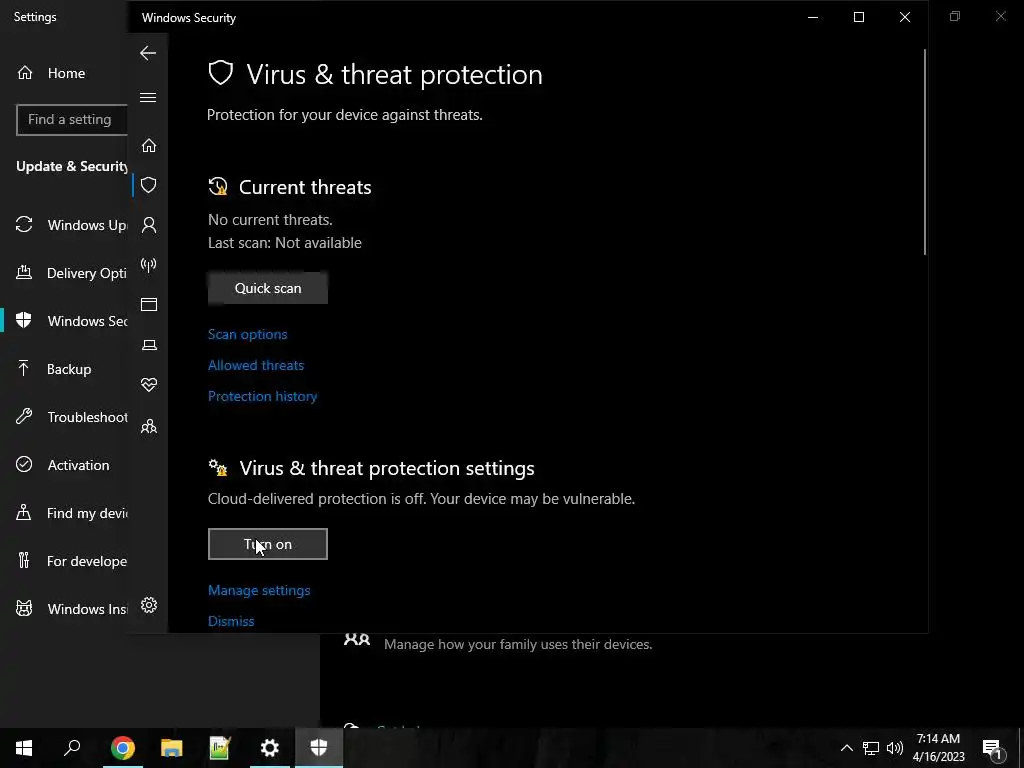The height and width of the screenshot is (768, 1024).
Task: Turn on cloud-delivered protection
Action: (268, 544)
